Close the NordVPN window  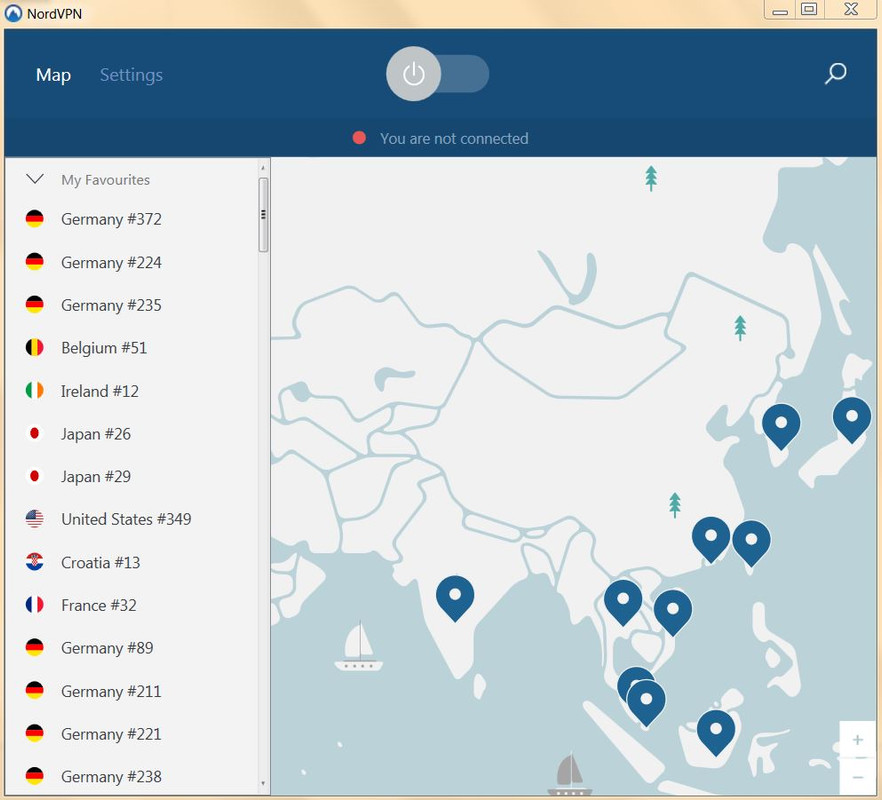coord(851,10)
